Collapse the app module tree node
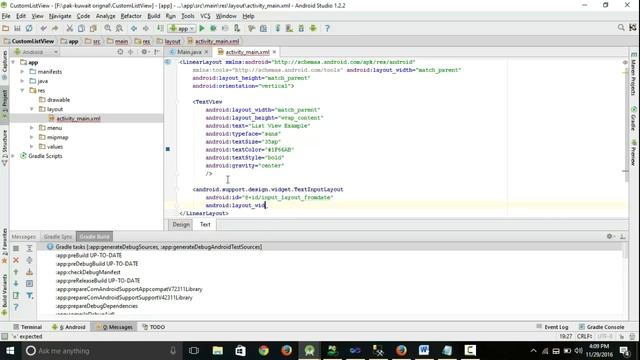 click(x=13, y=62)
